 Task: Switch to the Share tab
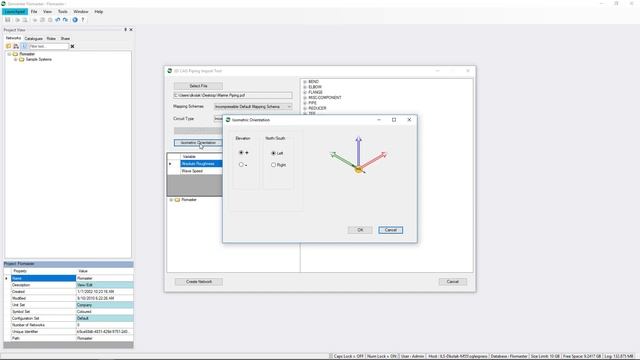tap(65, 38)
